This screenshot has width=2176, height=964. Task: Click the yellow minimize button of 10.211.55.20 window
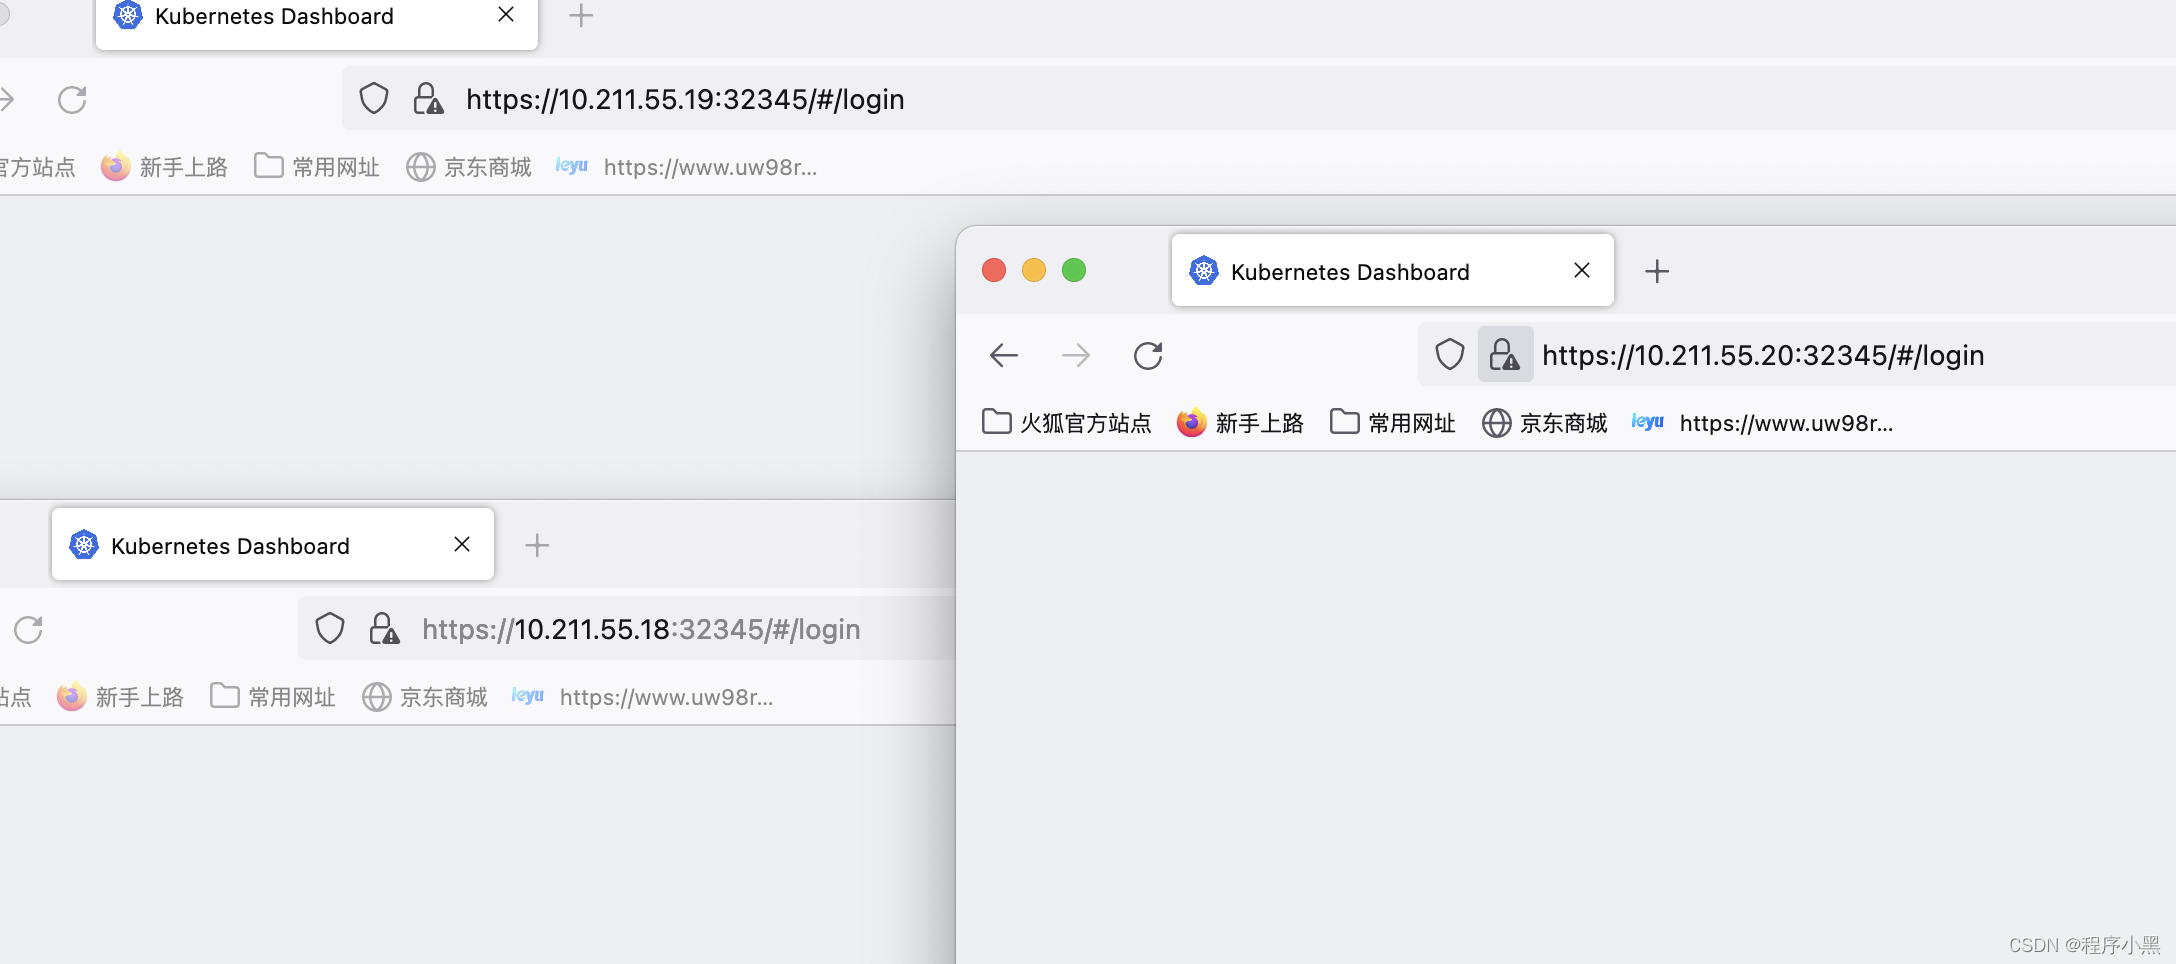click(x=1034, y=270)
